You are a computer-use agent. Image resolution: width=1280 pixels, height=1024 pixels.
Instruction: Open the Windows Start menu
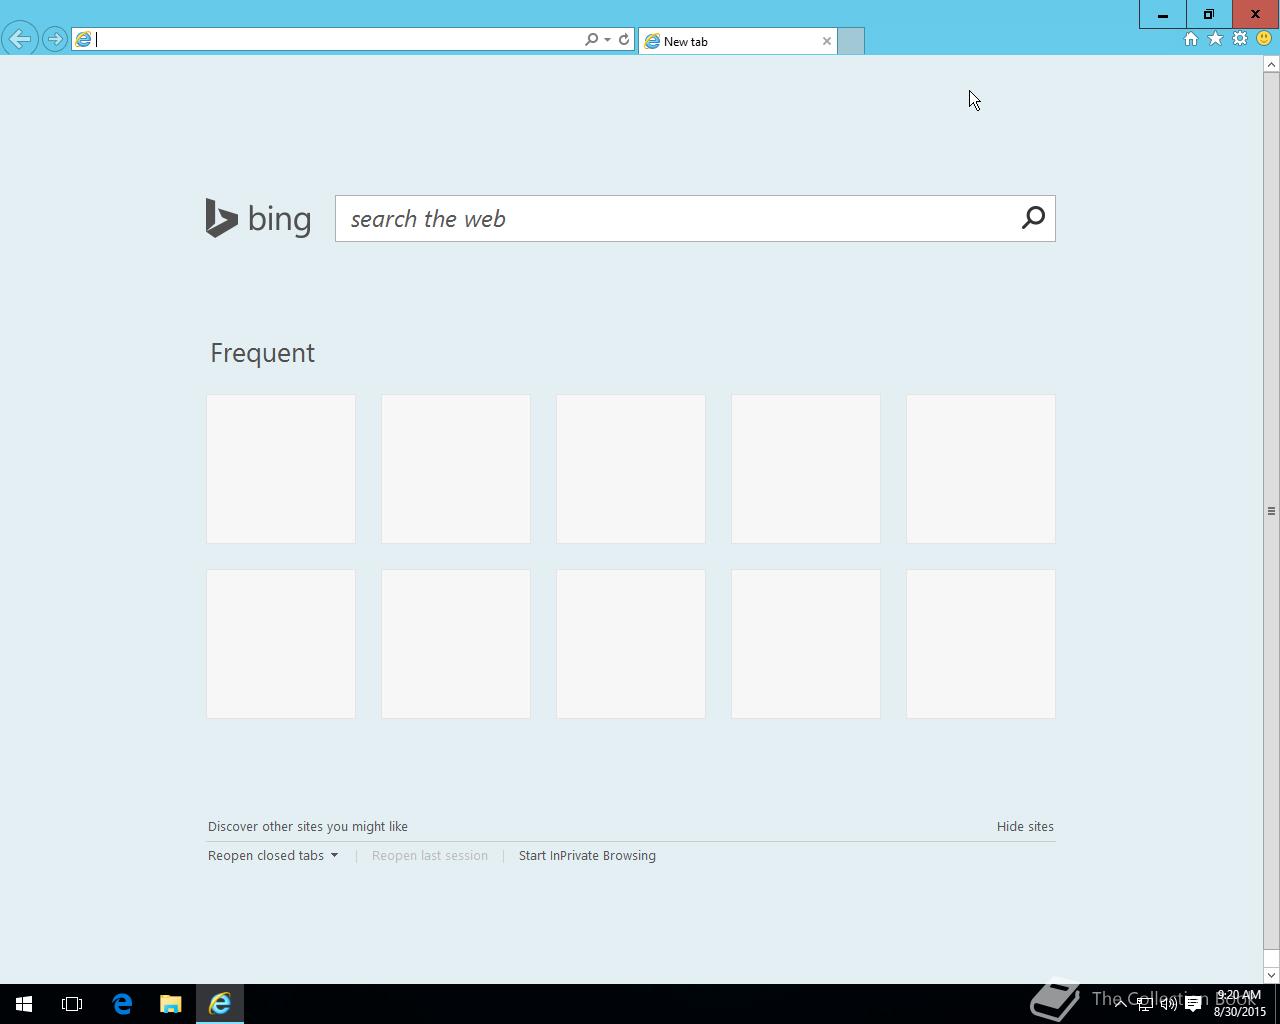pyautogui.click(x=24, y=1004)
